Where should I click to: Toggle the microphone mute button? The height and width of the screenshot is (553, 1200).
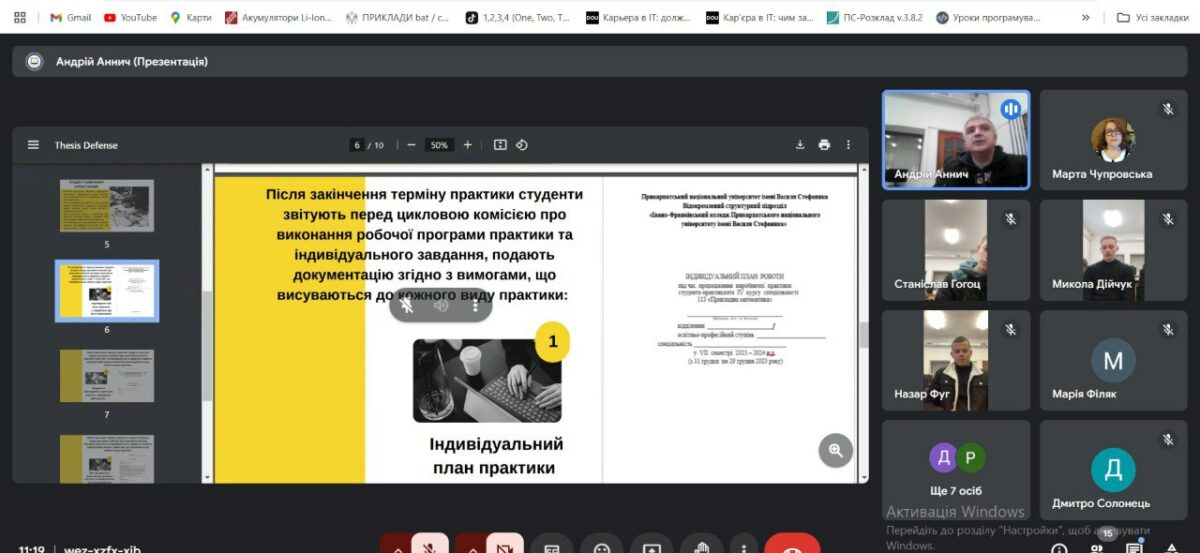(x=429, y=545)
